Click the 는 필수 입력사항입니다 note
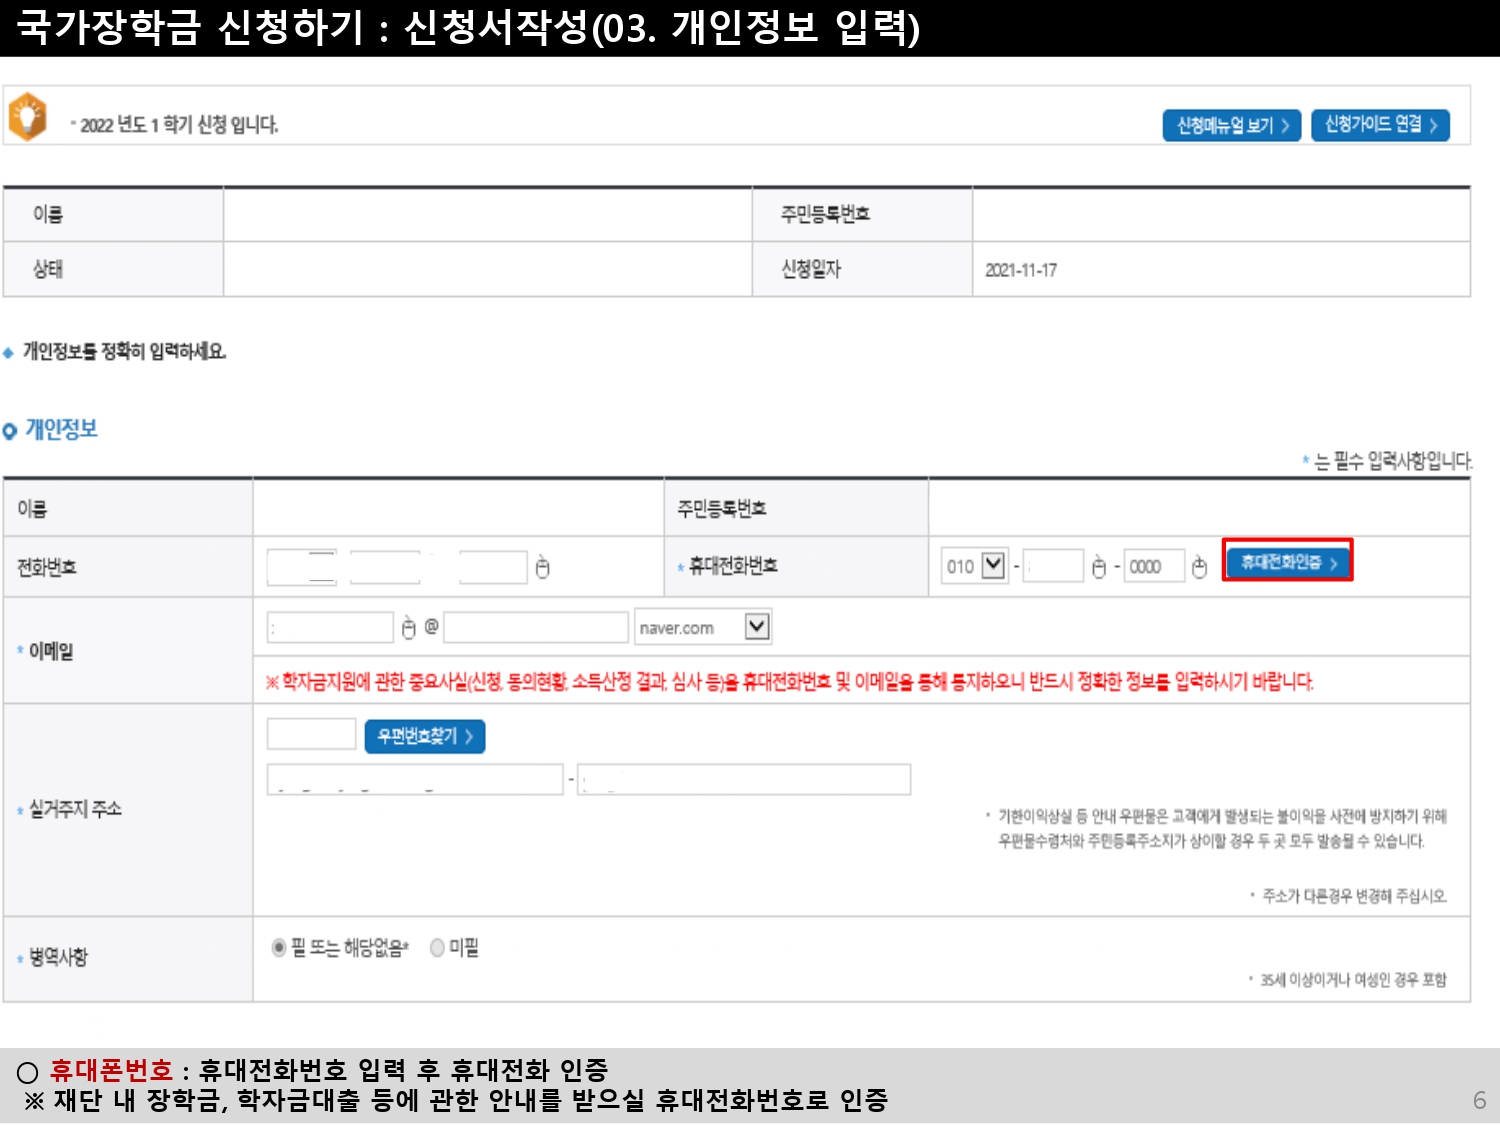 [x=1393, y=461]
